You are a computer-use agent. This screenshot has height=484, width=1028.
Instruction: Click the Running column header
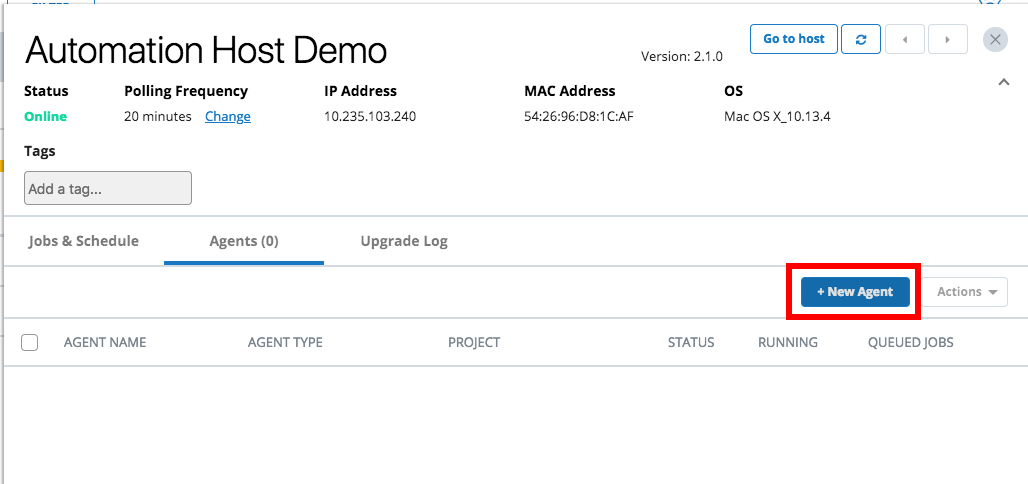(x=788, y=343)
